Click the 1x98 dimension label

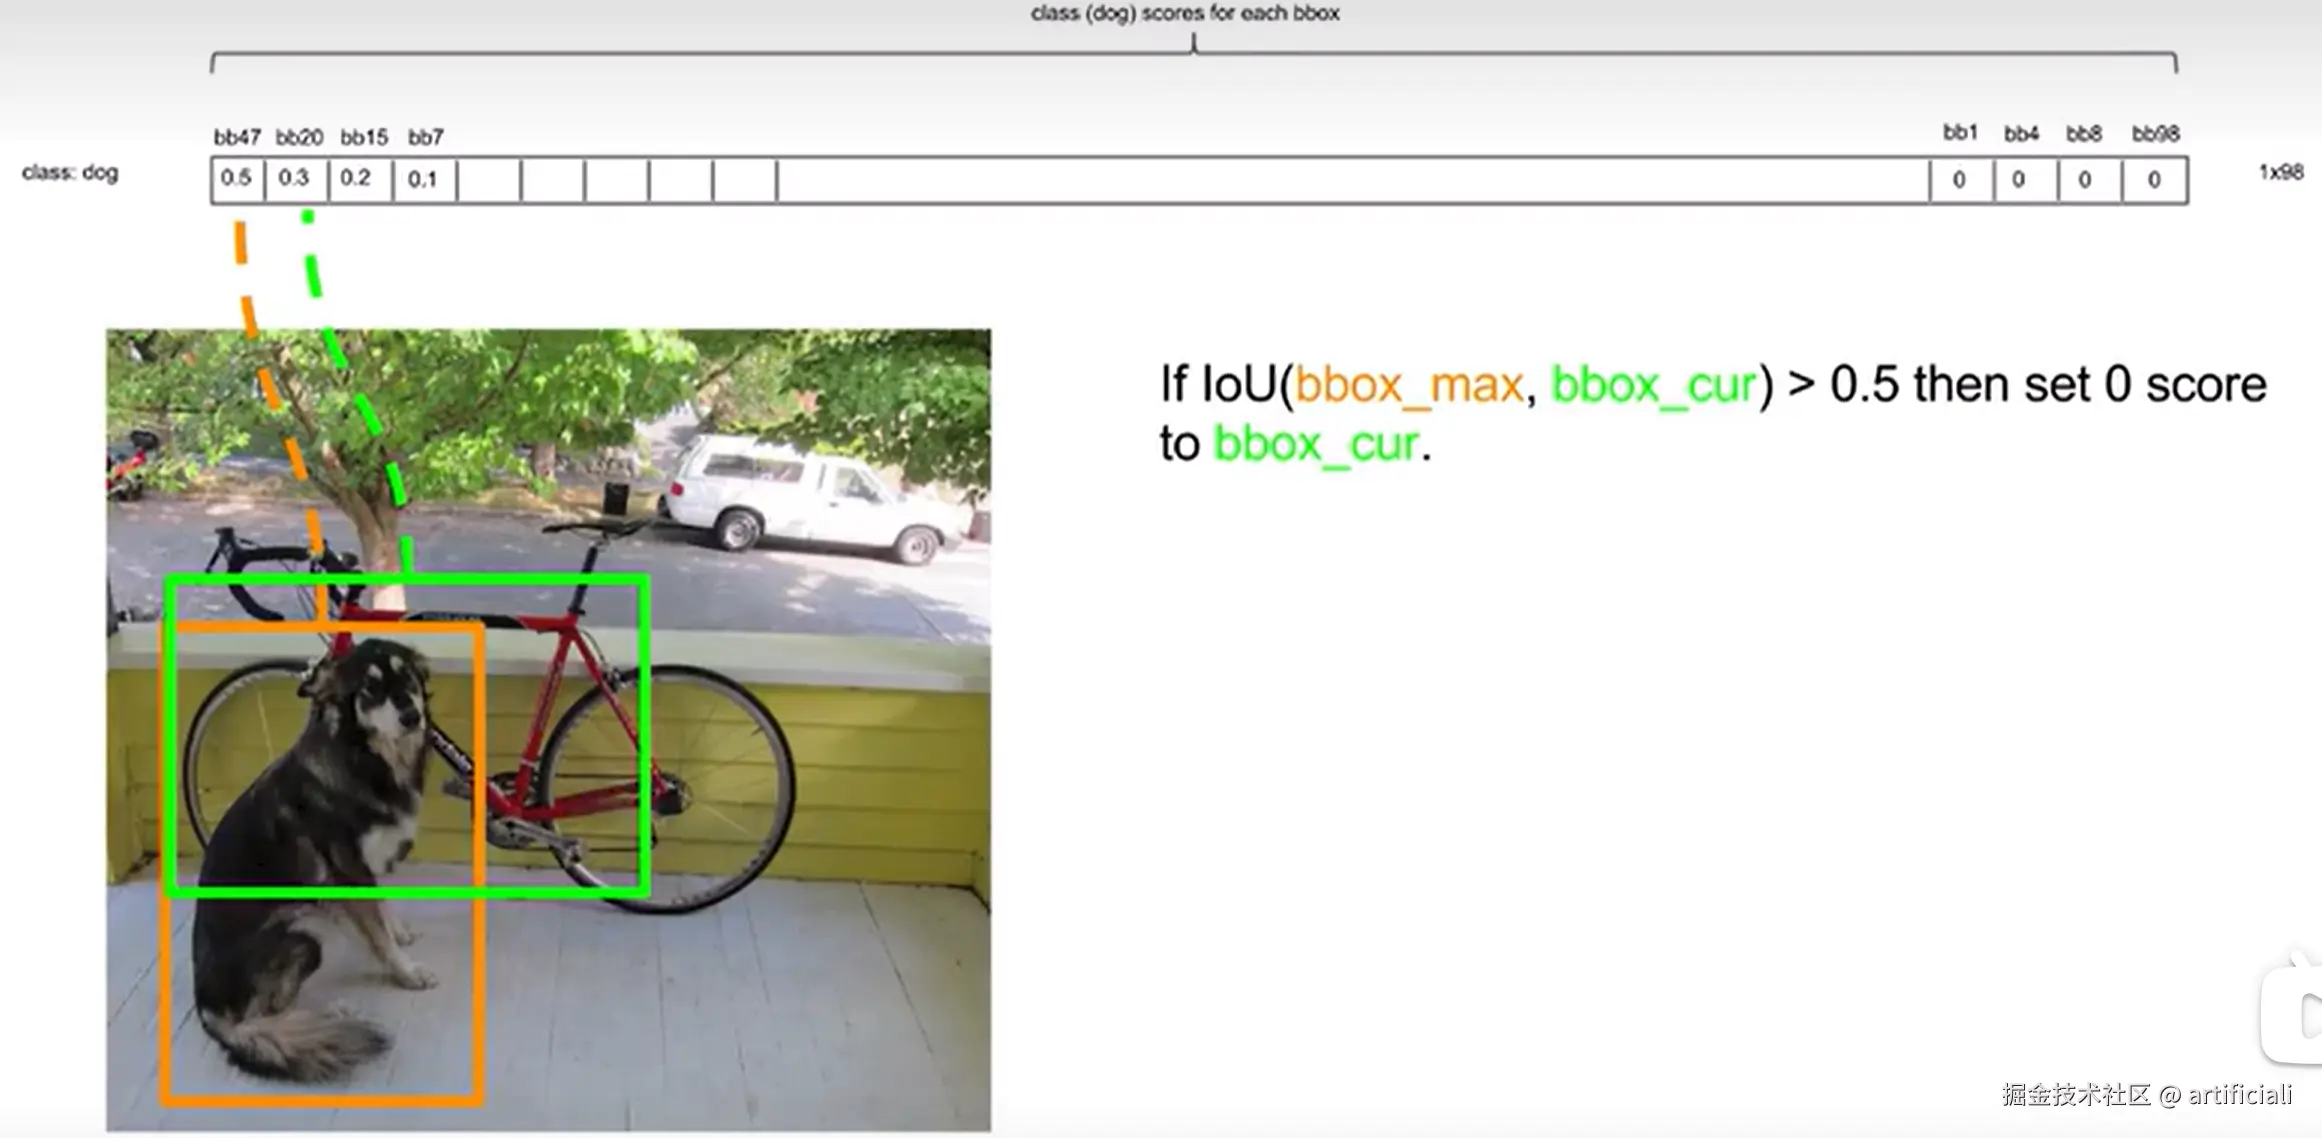click(2280, 173)
